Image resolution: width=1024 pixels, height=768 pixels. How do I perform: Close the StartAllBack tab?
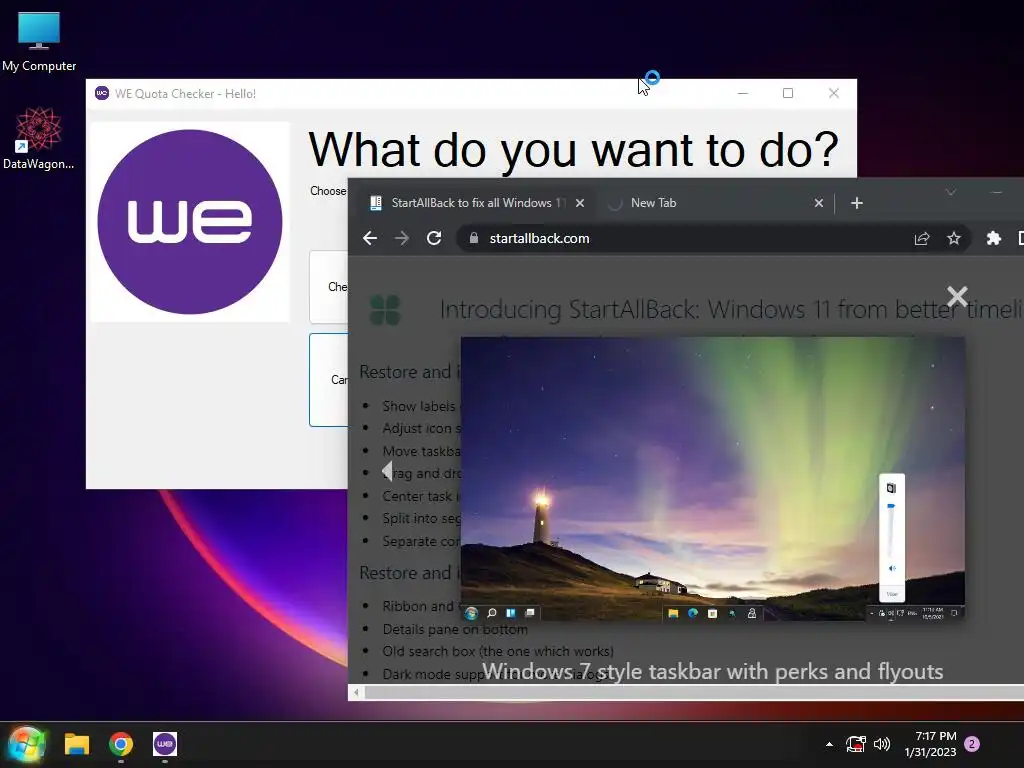579,203
